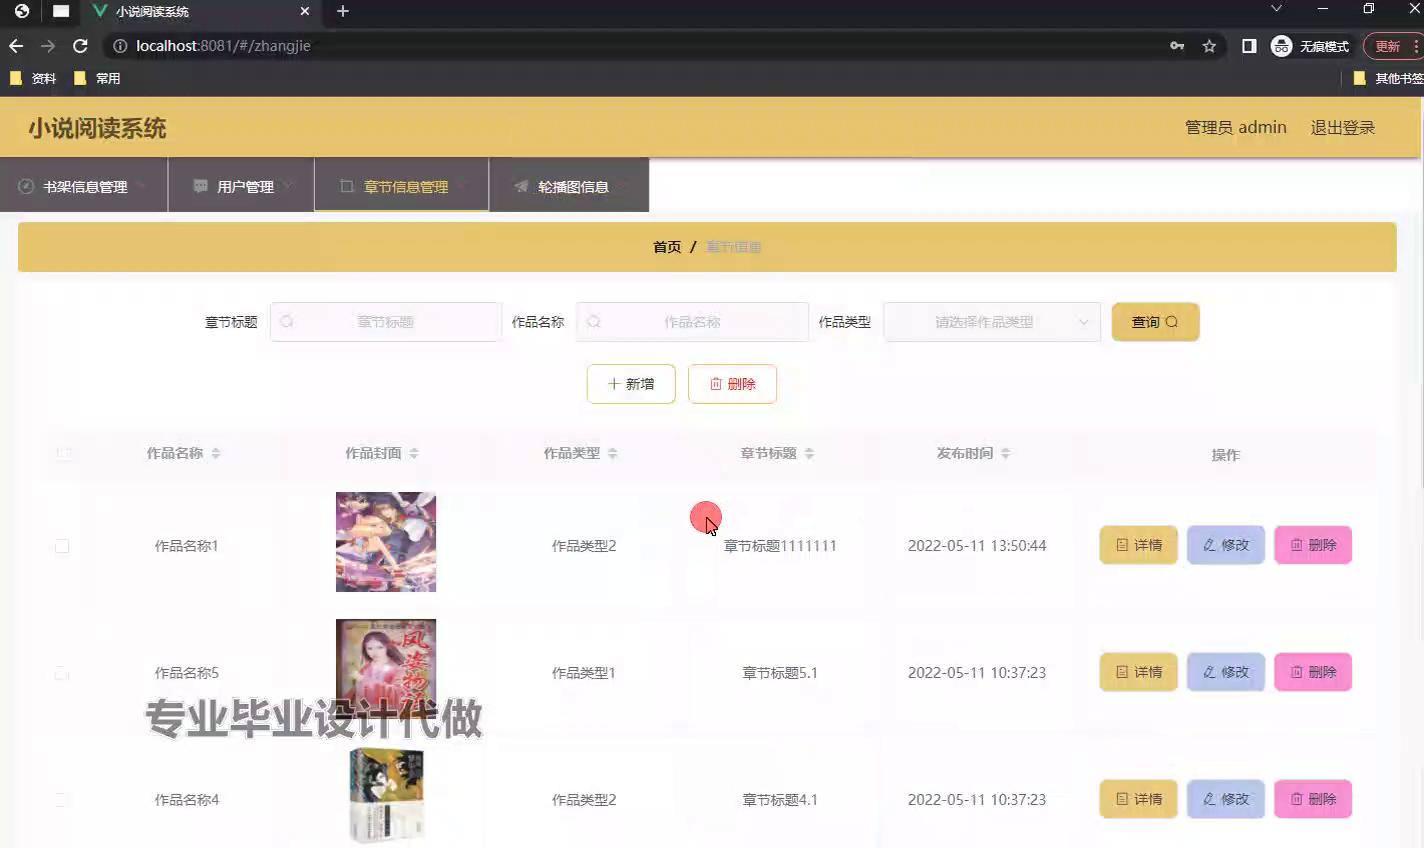Click 修改 for 章节标题4.1 row

tap(1226, 799)
